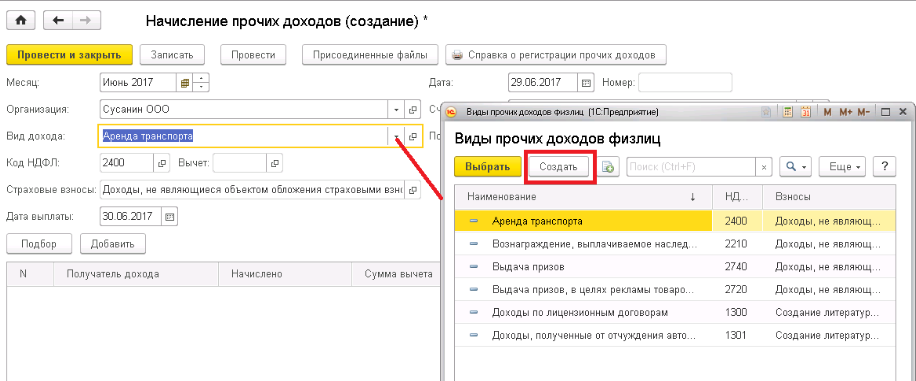Click Взносы column header
This screenshot has width=916, height=381.
pyautogui.click(x=829, y=198)
